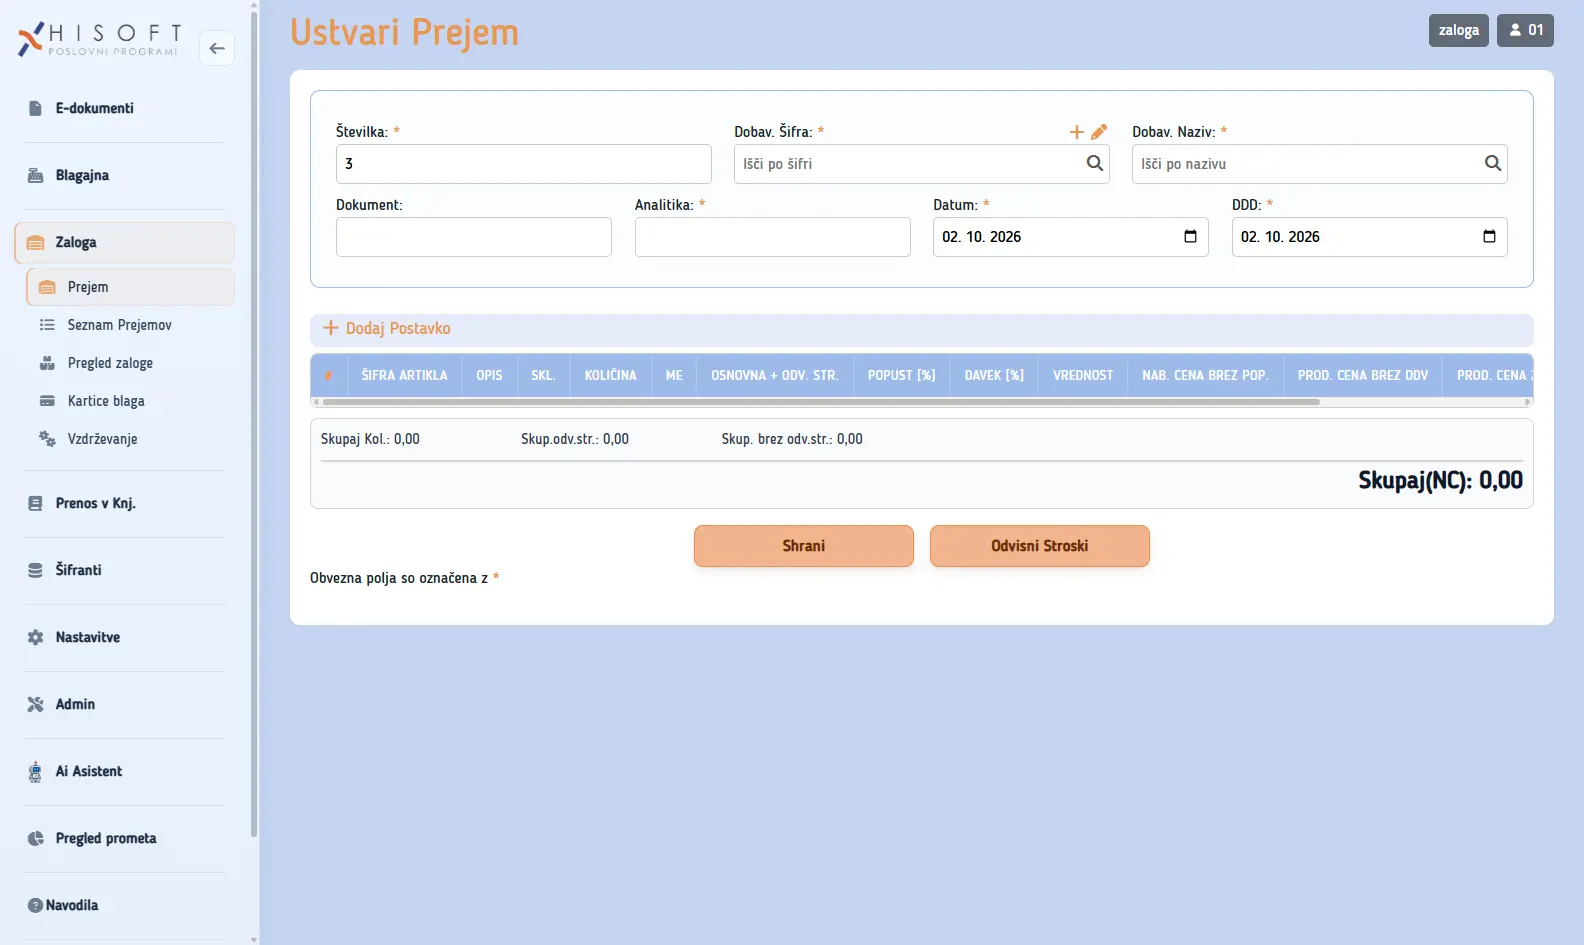Go to Seznam Prejemov
1584x945 pixels.
coord(130,325)
